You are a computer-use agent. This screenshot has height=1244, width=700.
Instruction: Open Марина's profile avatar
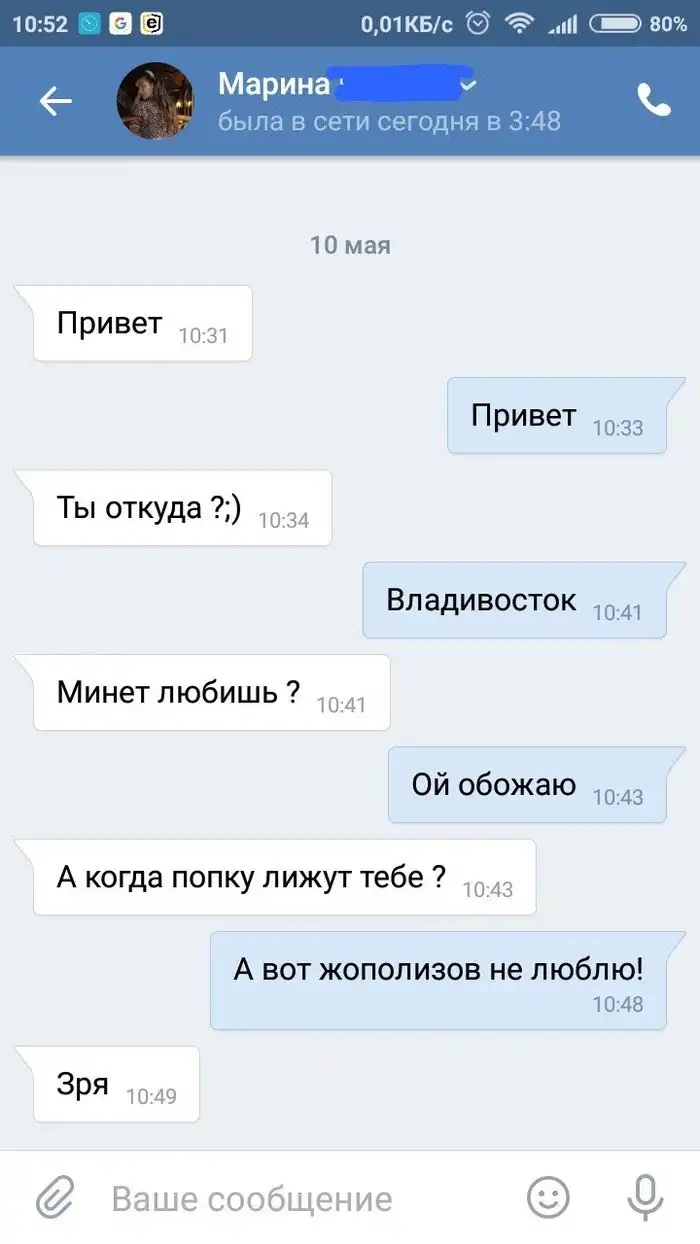[x=155, y=101]
